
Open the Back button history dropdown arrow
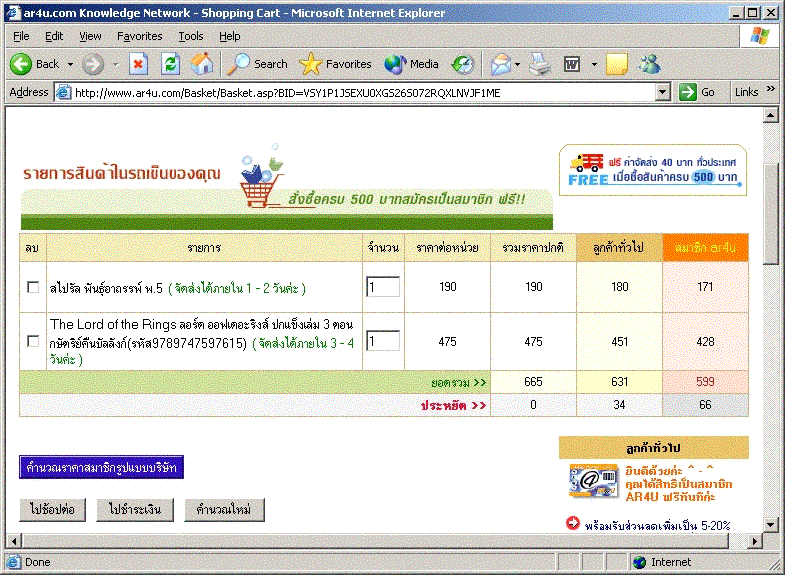[70, 64]
